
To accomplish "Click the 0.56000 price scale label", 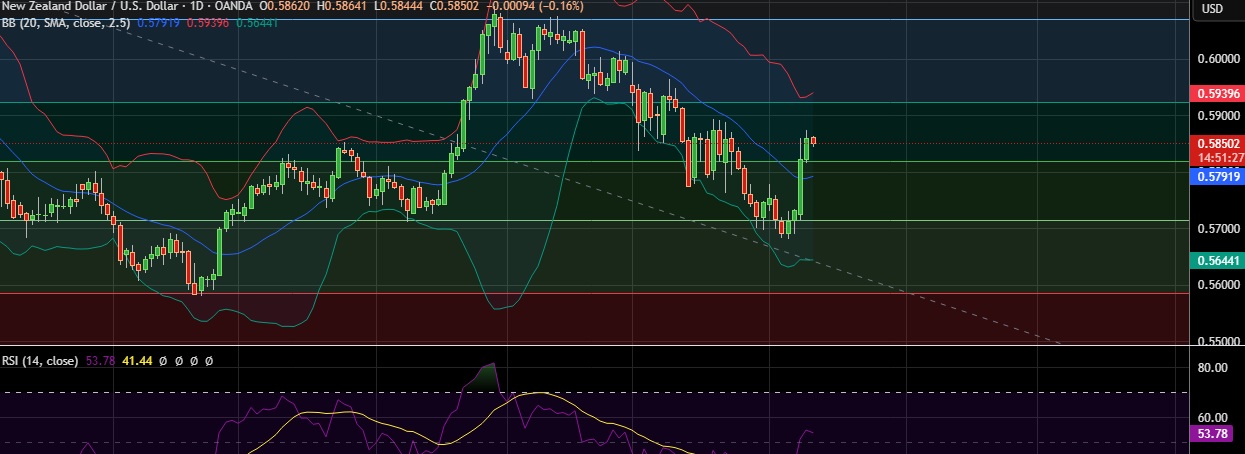I will click(x=1219, y=285).
